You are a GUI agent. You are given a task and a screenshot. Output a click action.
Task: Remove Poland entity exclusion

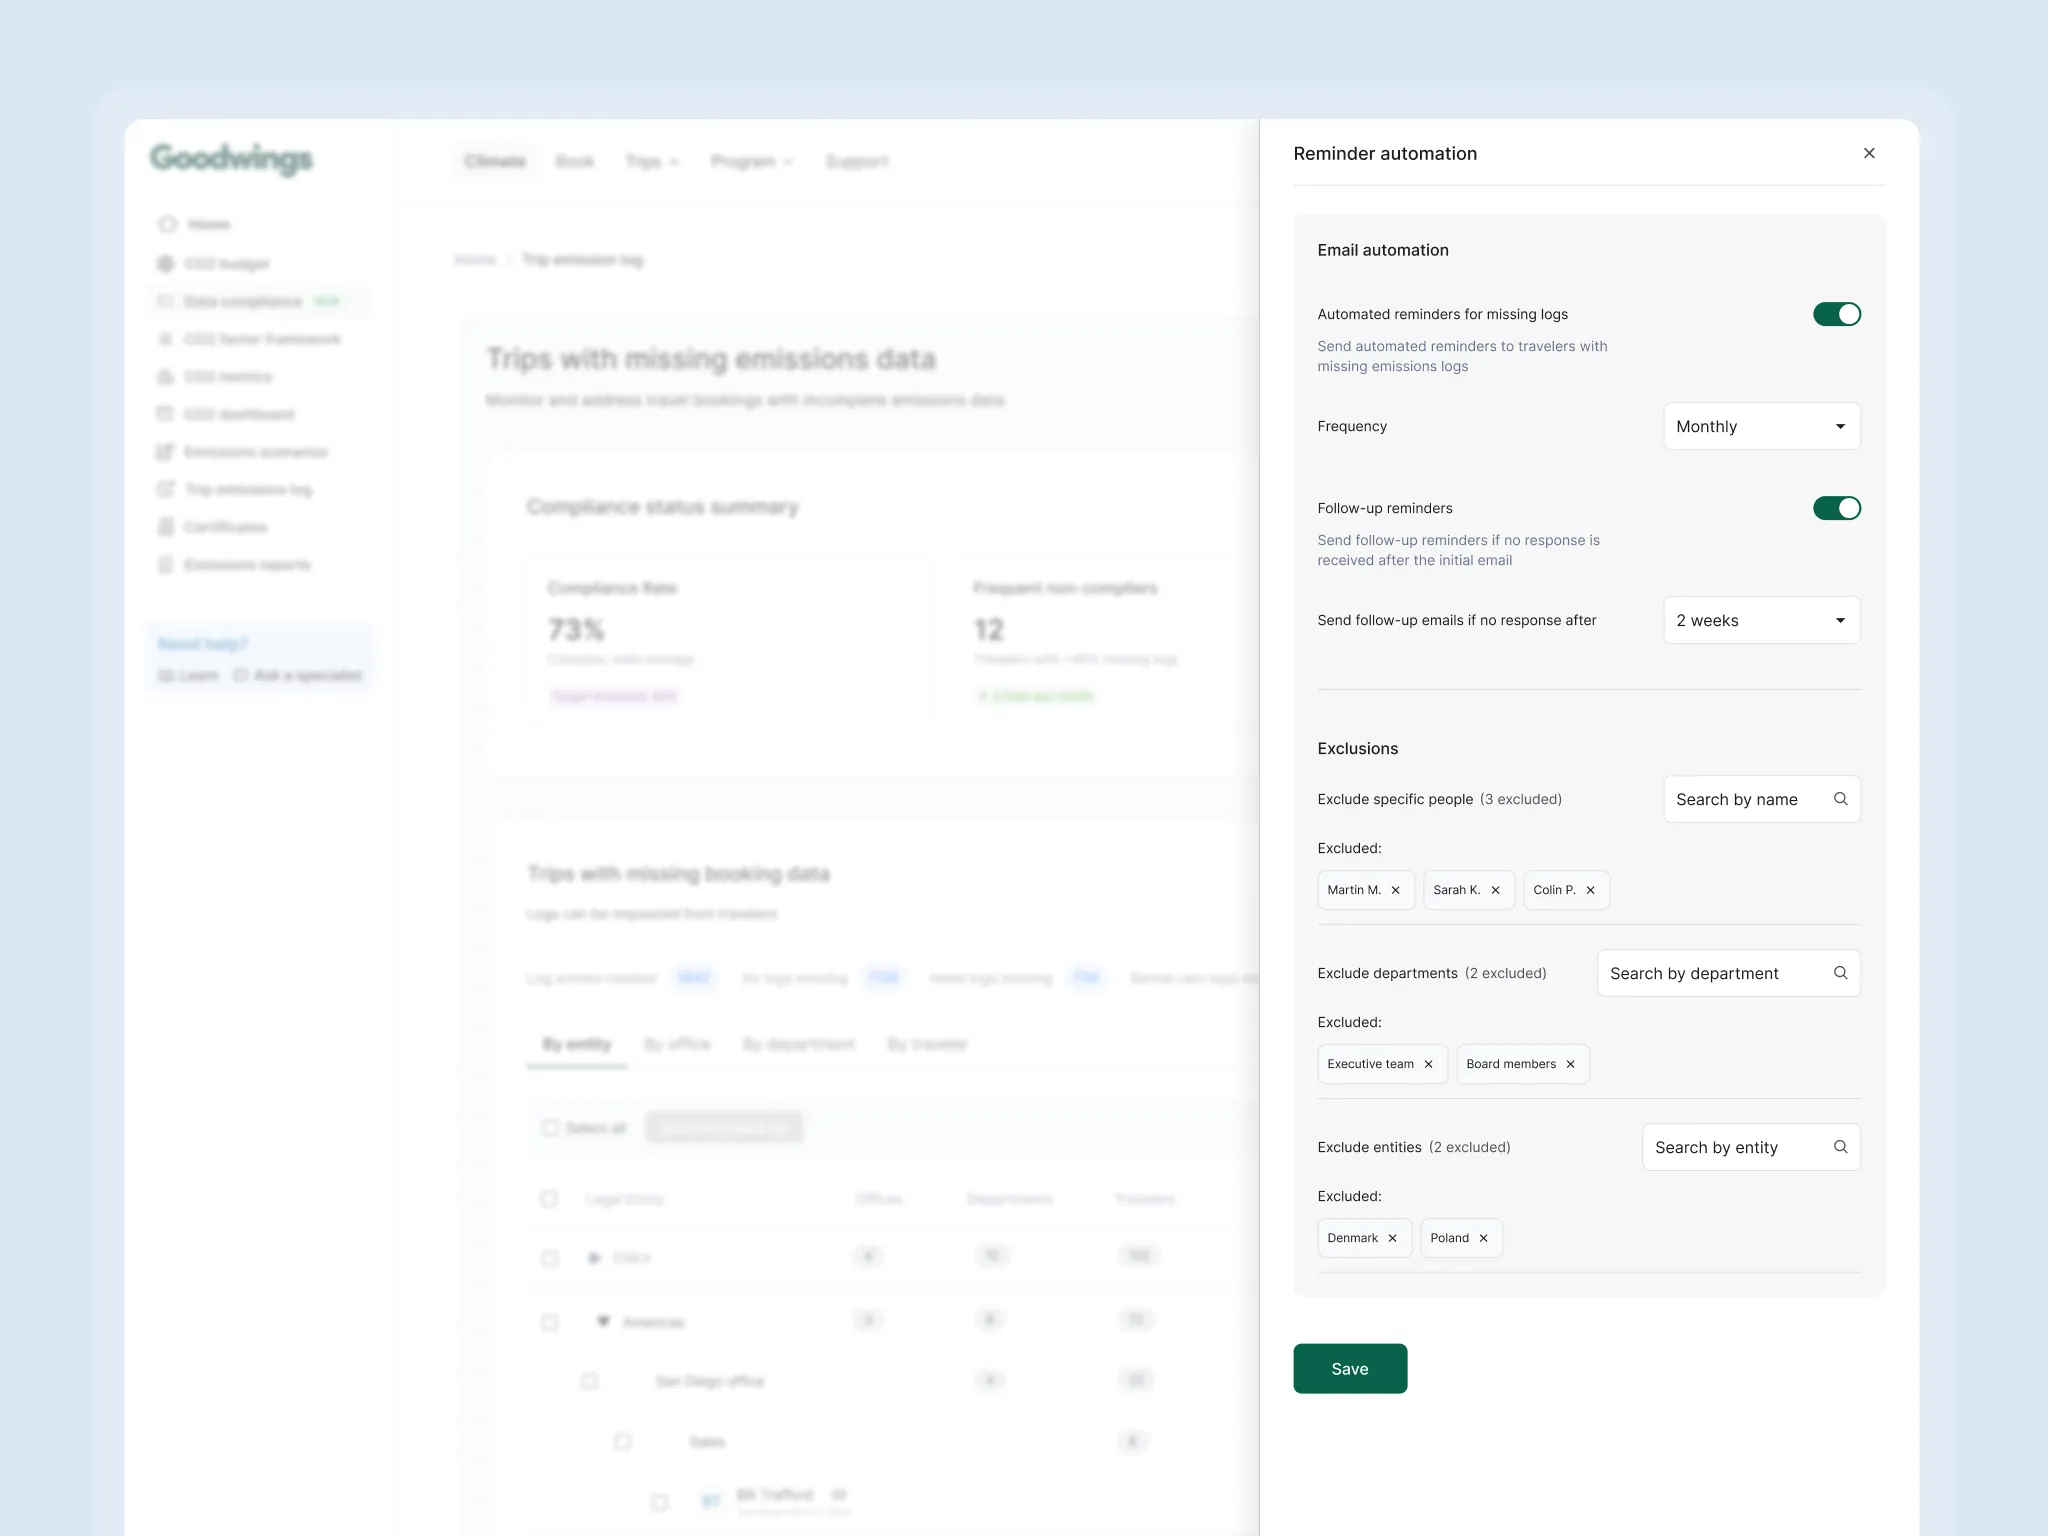[x=1483, y=1238]
